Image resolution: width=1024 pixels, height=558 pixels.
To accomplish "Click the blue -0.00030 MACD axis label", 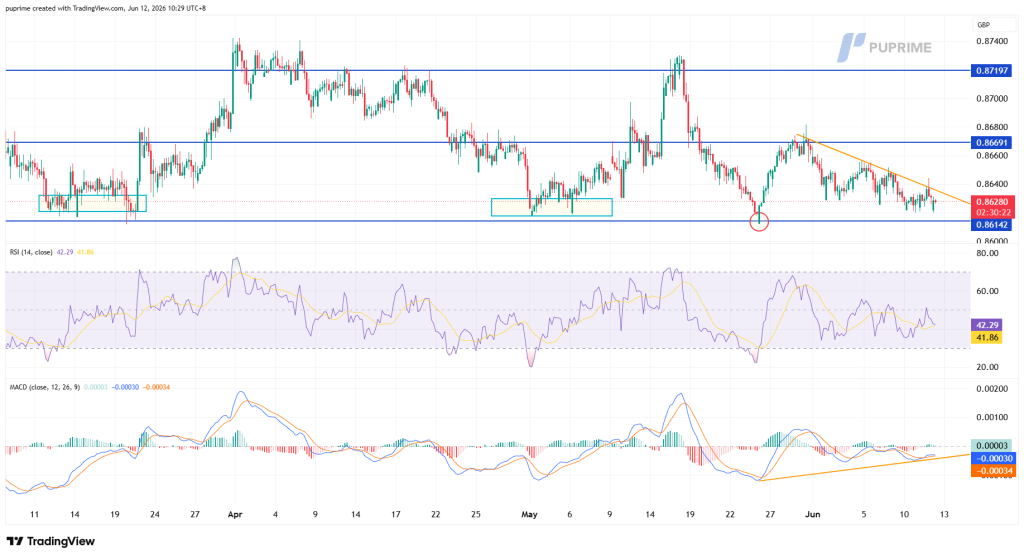I will point(992,459).
